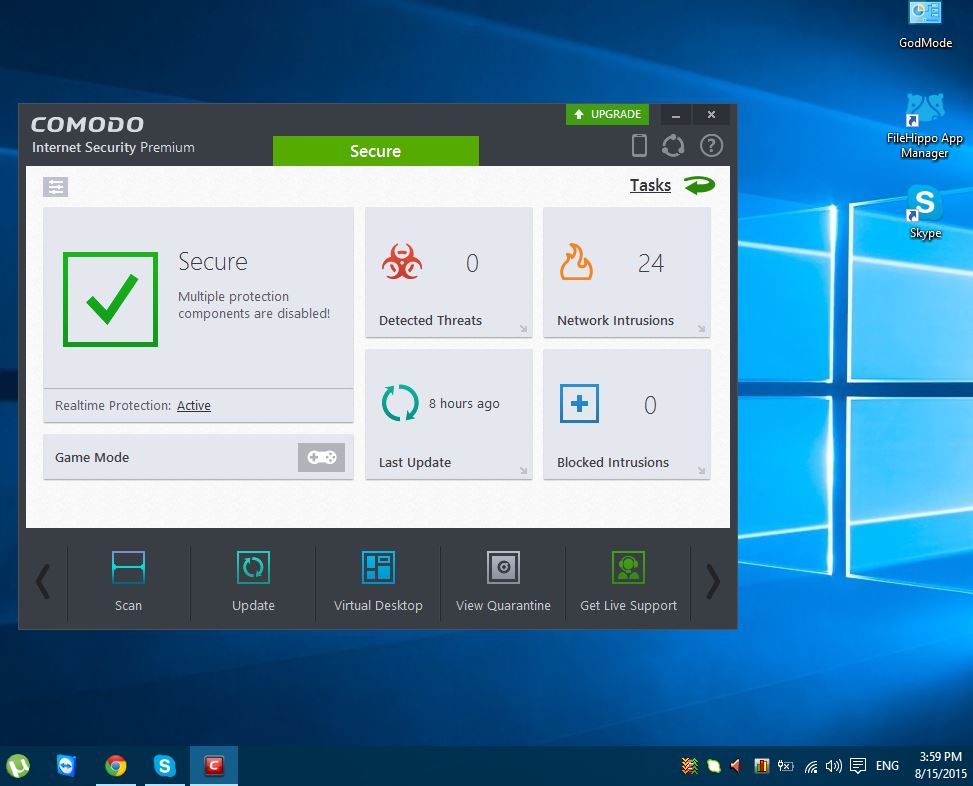
Task: Click the green UPGRADE button
Action: (x=607, y=114)
